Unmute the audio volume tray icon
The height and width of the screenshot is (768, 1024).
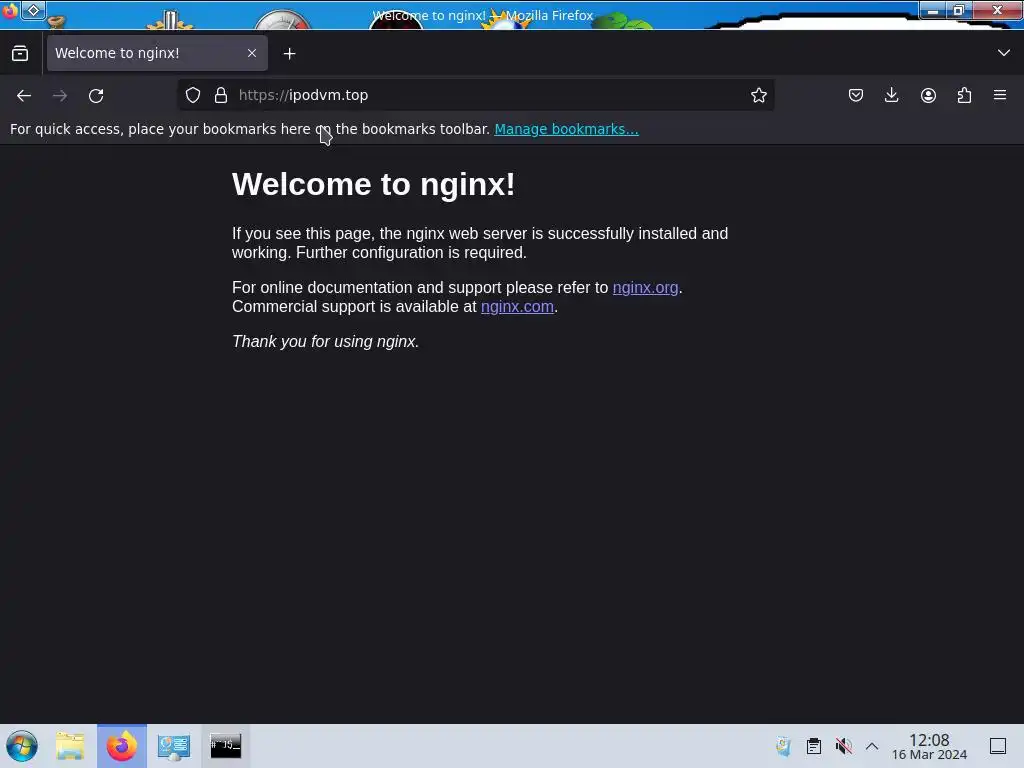click(843, 746)
